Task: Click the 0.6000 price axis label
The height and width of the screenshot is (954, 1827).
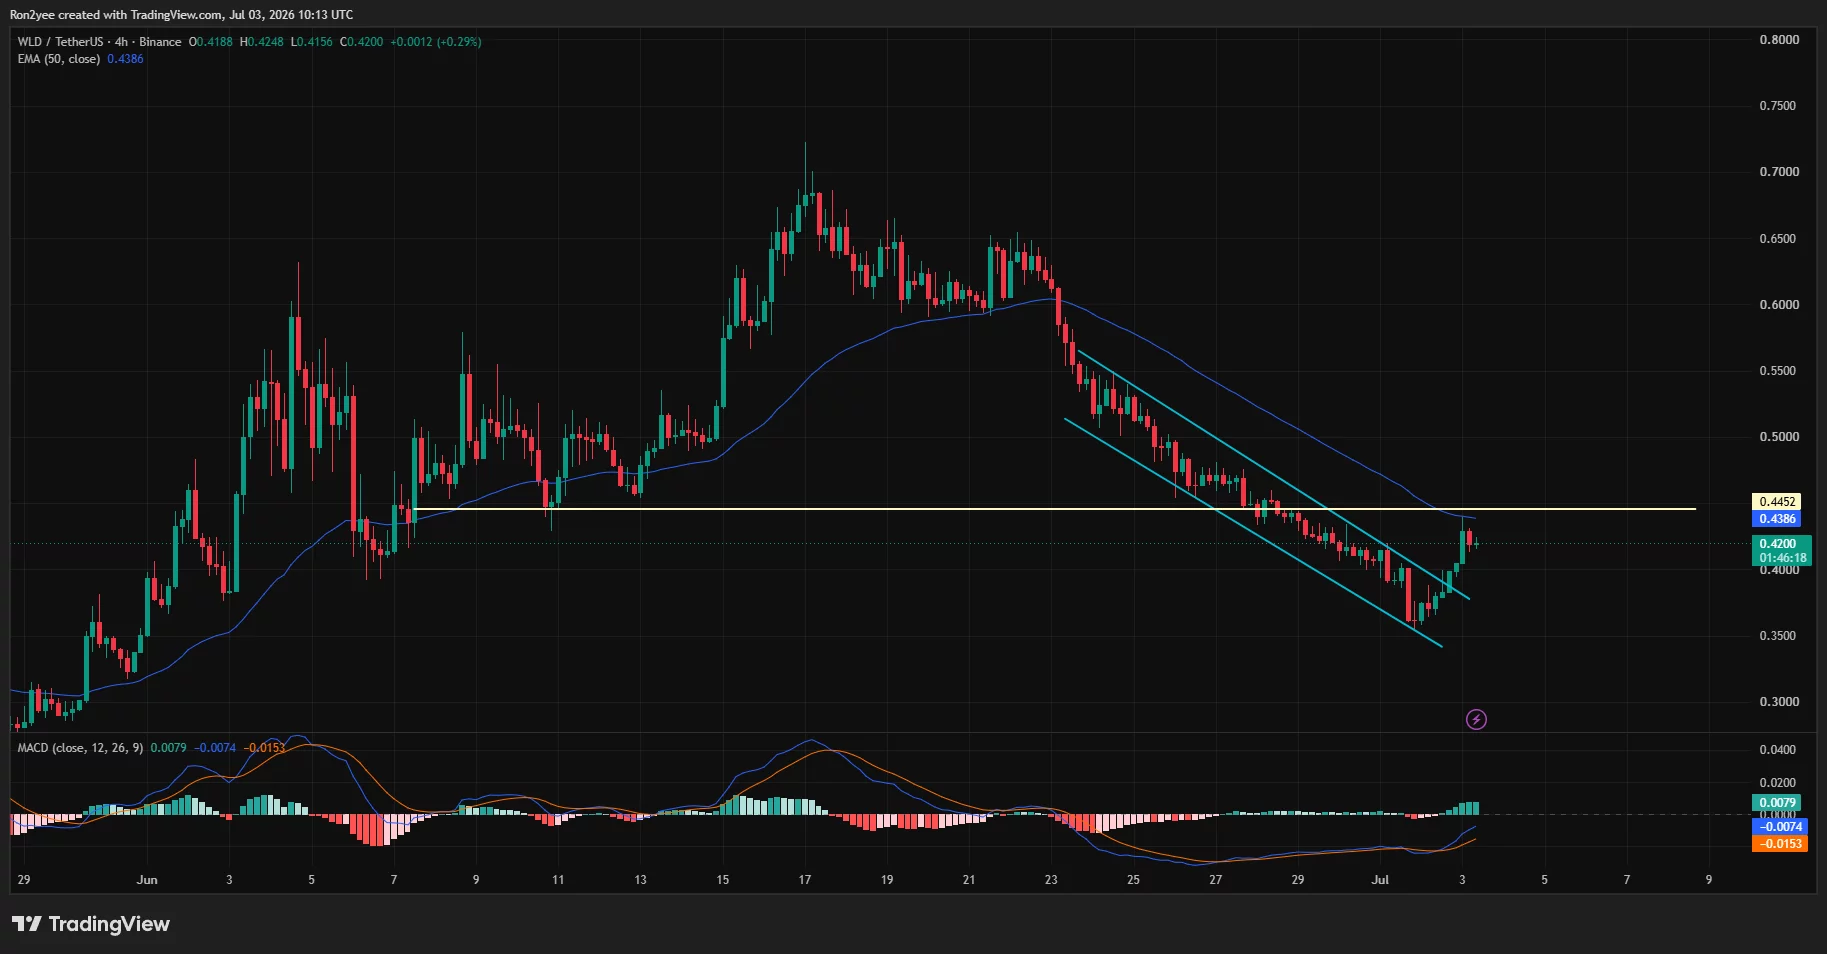Action: [x=1779, y=305]
